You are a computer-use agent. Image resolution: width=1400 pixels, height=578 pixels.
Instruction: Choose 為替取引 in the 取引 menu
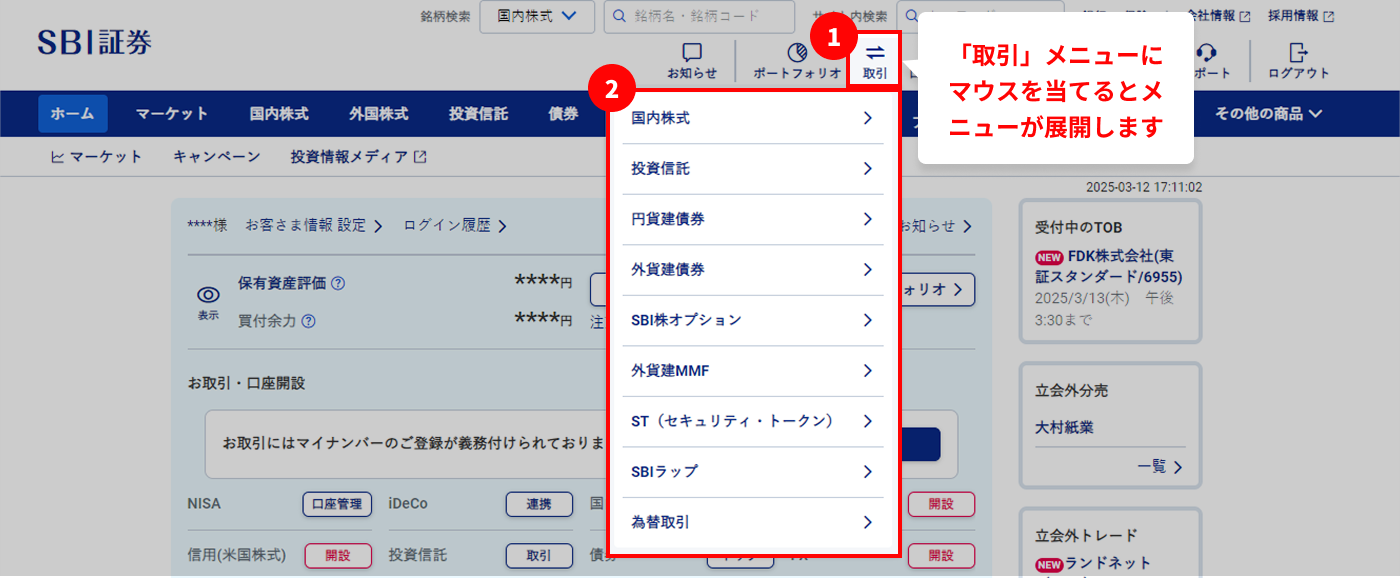coord(753,522)
